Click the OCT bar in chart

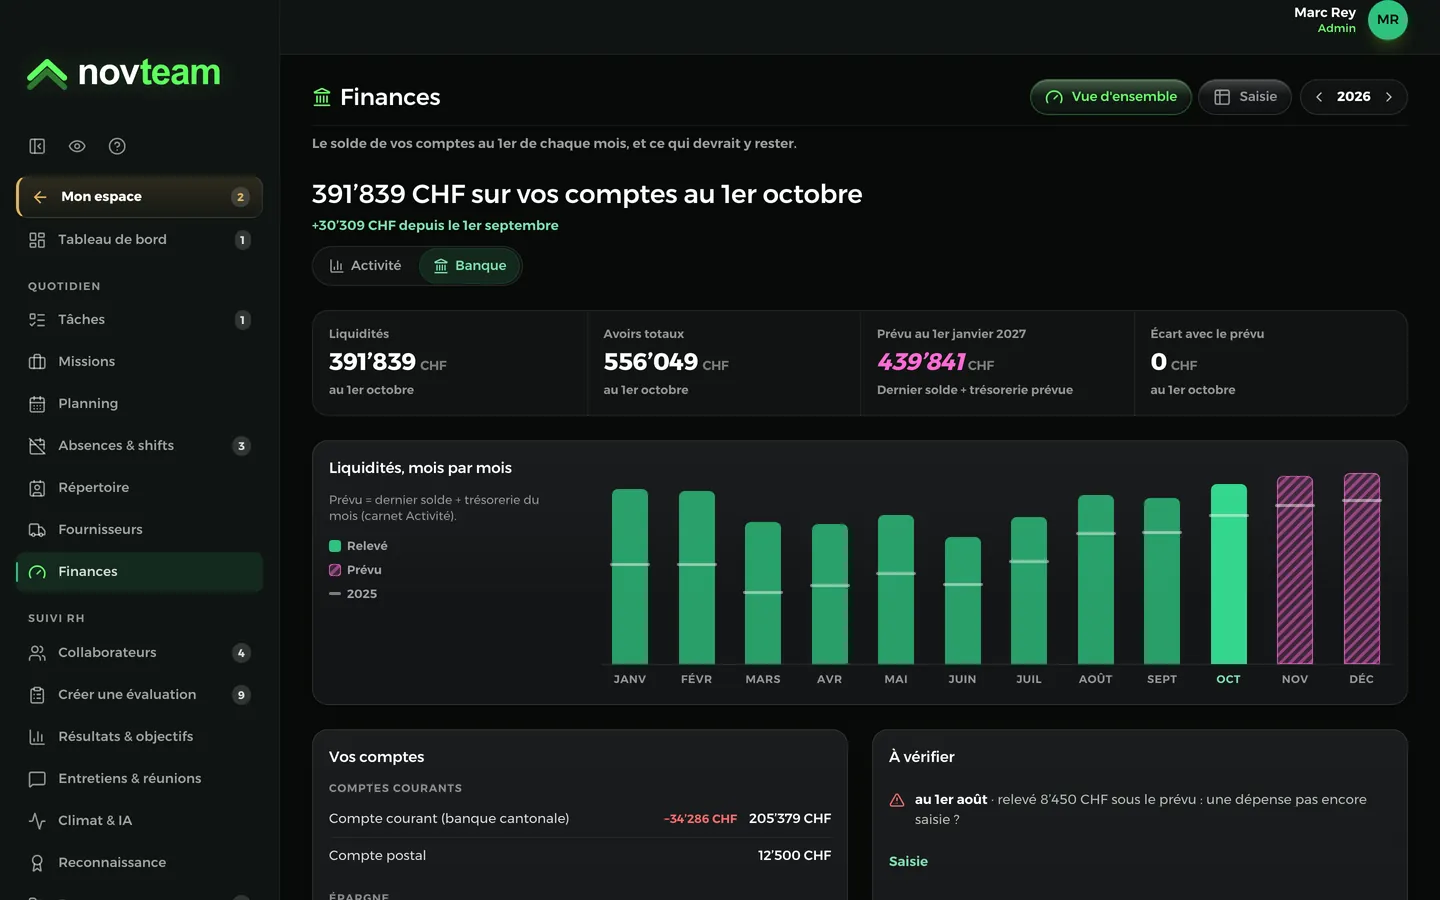point(1229,574)
